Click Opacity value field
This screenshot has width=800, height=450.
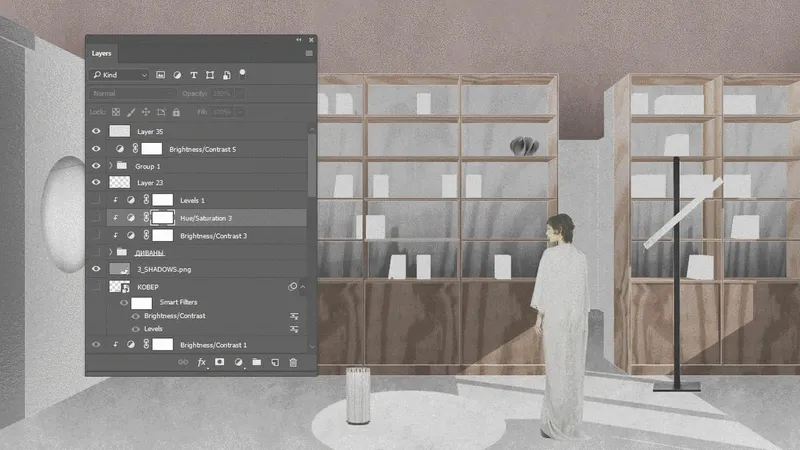[x=222, y=93]
